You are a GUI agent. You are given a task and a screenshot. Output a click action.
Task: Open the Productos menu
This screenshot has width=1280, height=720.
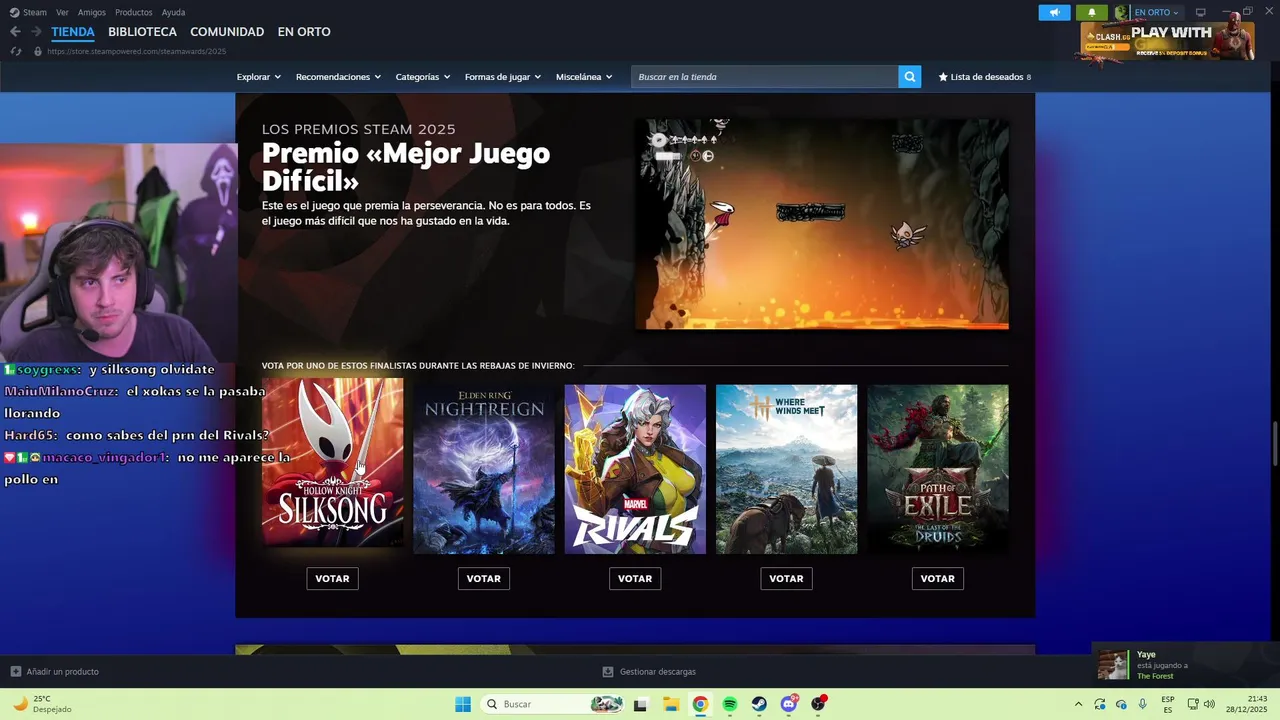tap(134, 12)
